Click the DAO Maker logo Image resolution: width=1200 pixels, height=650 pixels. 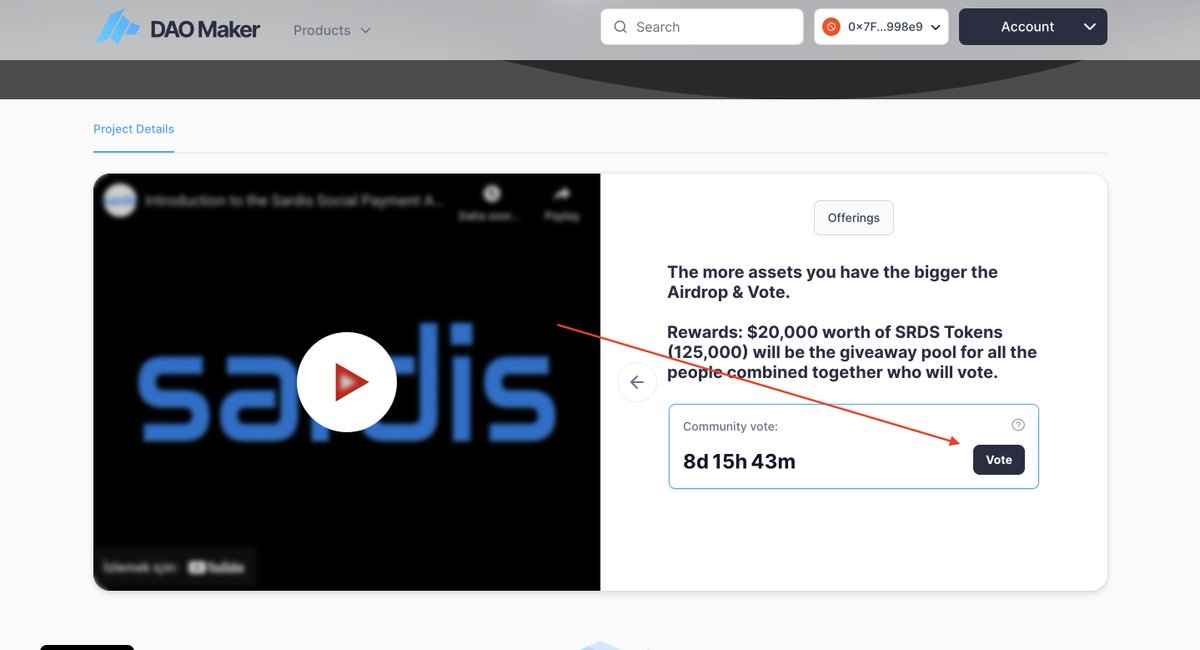coord(177,28)
